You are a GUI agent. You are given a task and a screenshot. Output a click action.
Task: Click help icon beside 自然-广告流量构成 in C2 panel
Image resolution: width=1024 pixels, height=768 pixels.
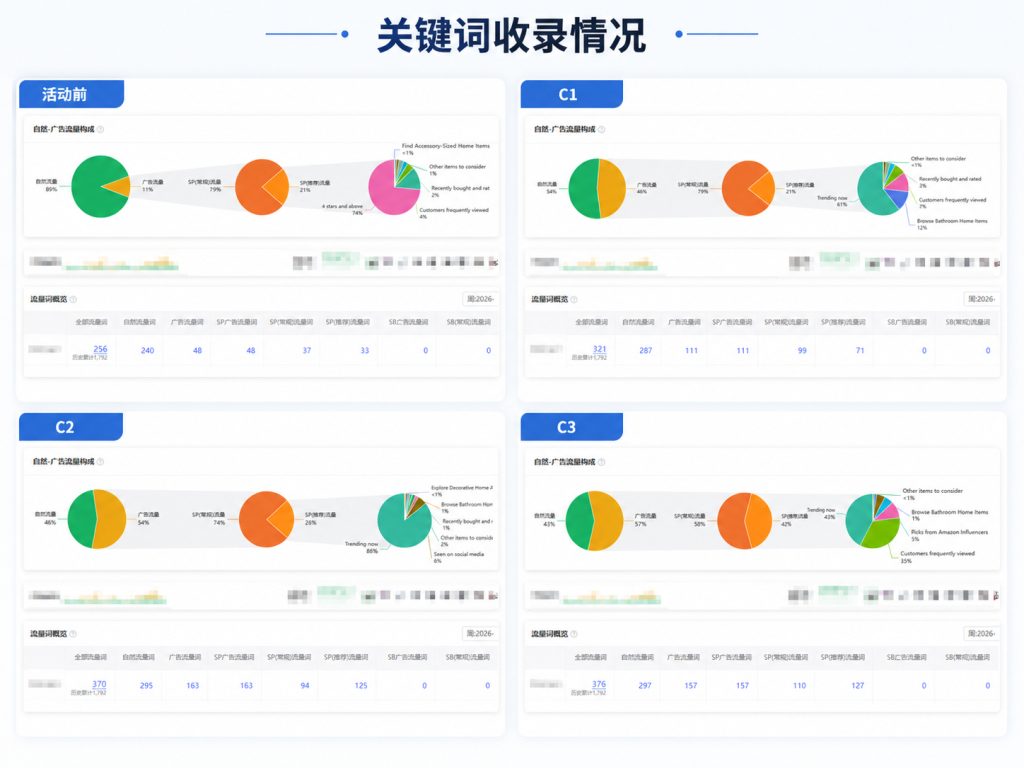[101, 462]
